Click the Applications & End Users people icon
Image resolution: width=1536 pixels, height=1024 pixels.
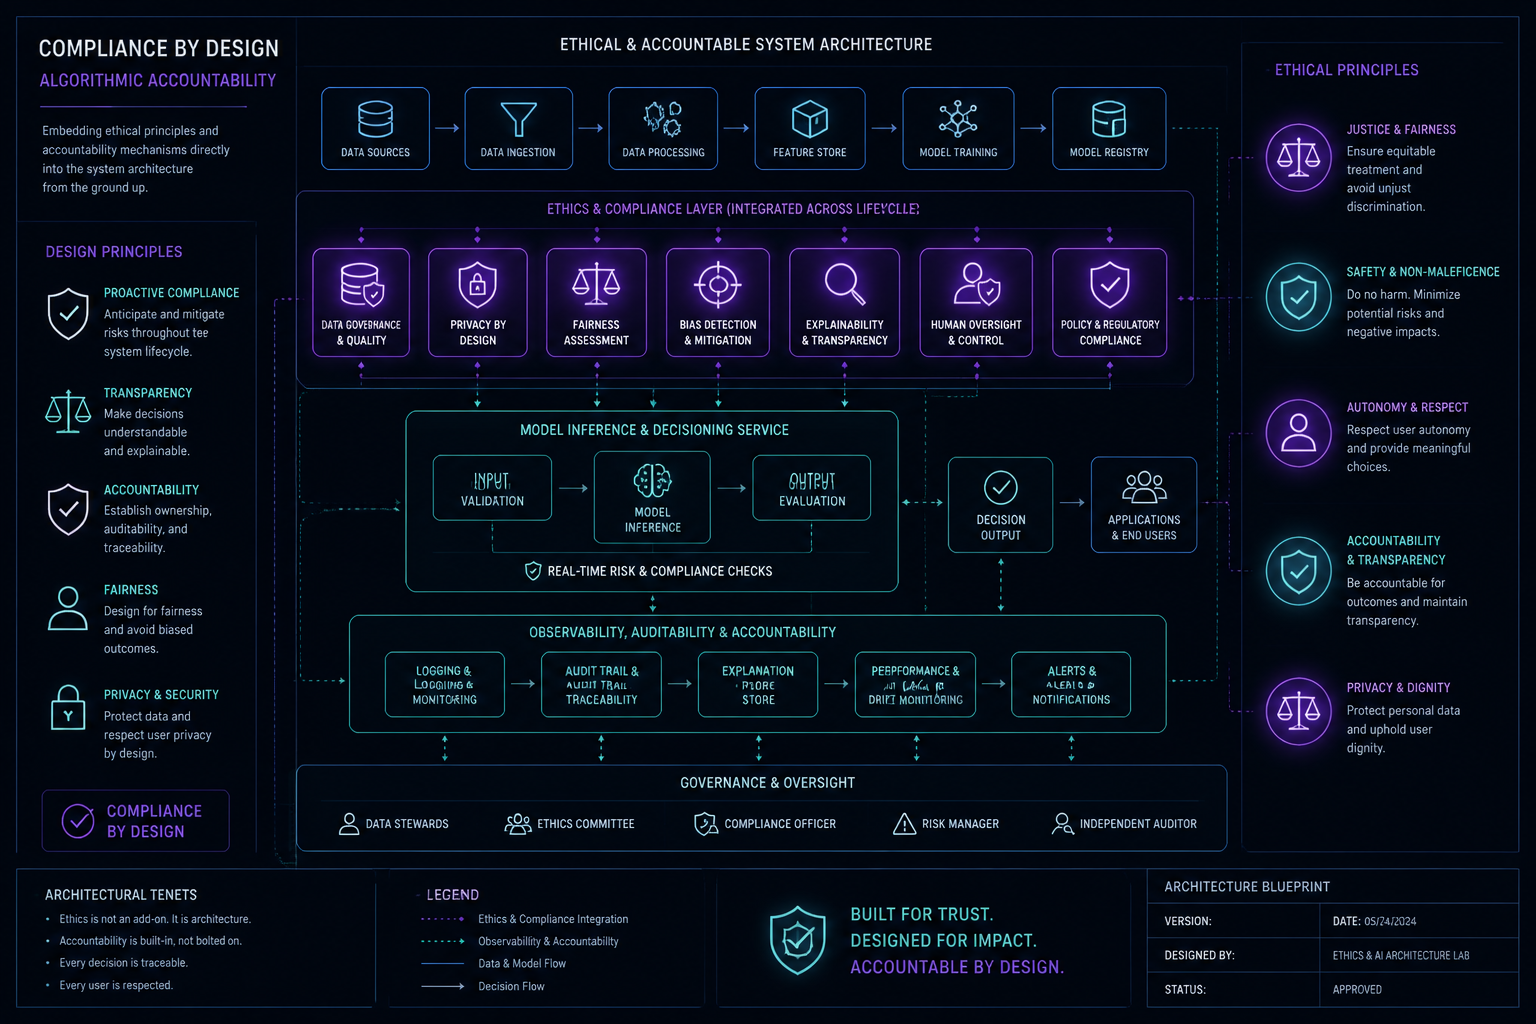[1144, 487]
